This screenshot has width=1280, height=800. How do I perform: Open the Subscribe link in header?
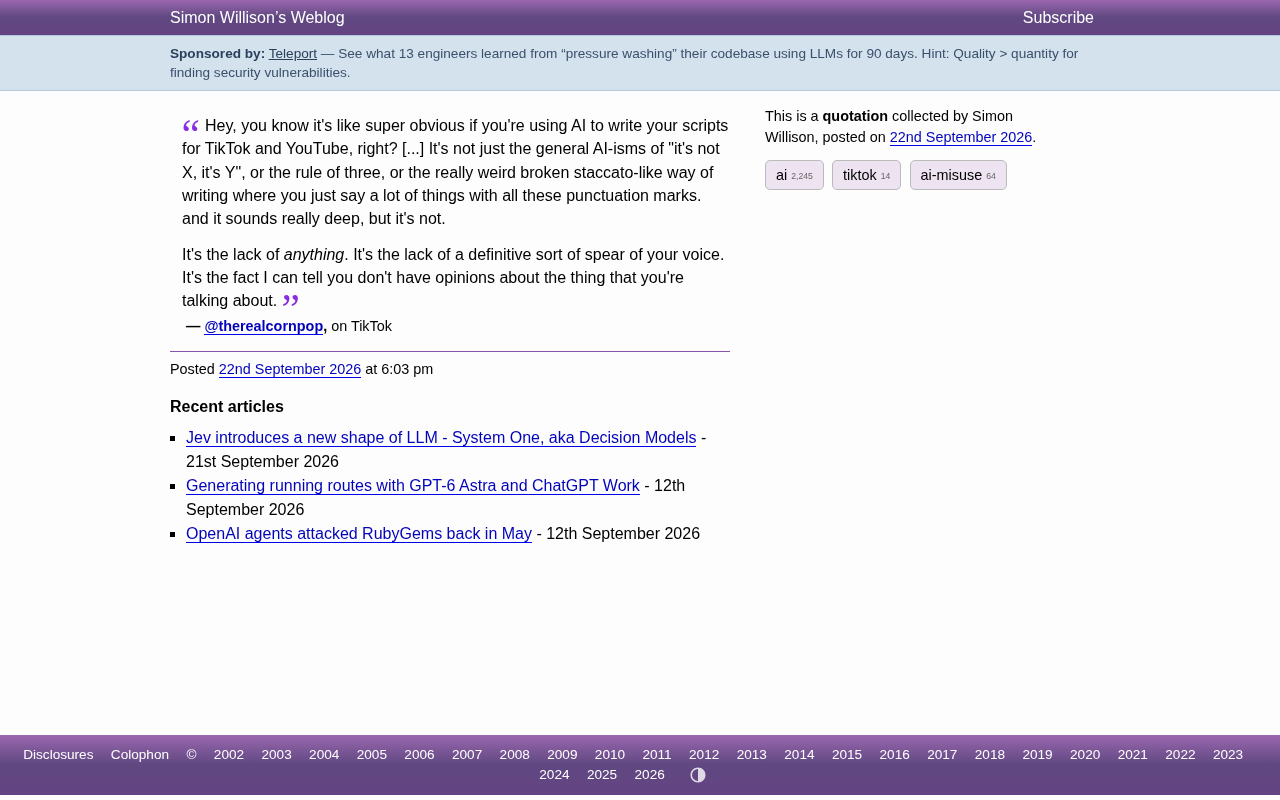pyautogui.click(x=1058, y=18)
